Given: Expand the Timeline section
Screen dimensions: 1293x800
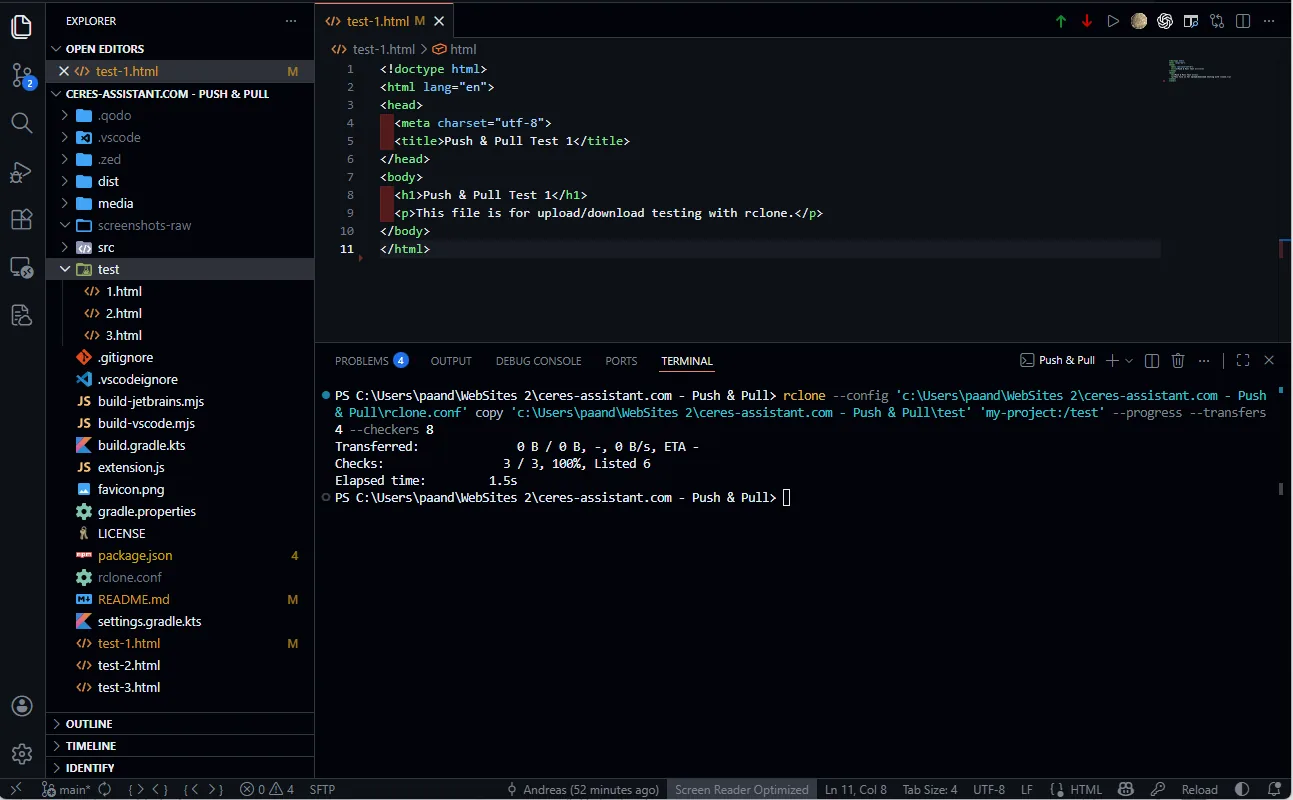Looking at the screenshot, I should click(x=180, y=746).
